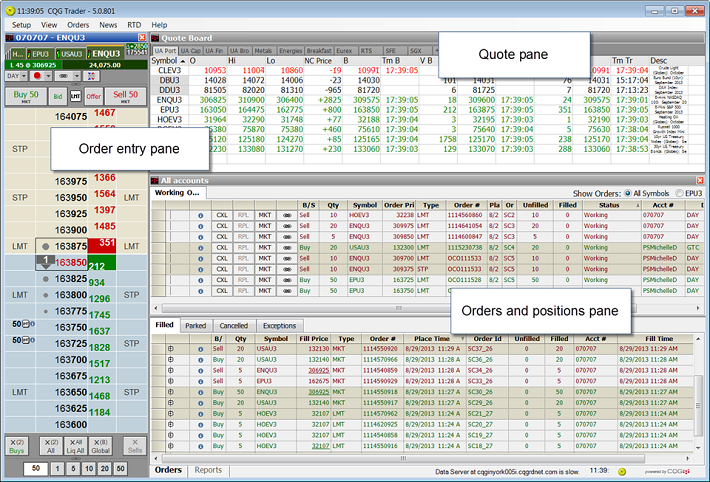Screen dimensions: 710x482
Task: Expand details for filled order 1114570966
Action: coord(171,360)
